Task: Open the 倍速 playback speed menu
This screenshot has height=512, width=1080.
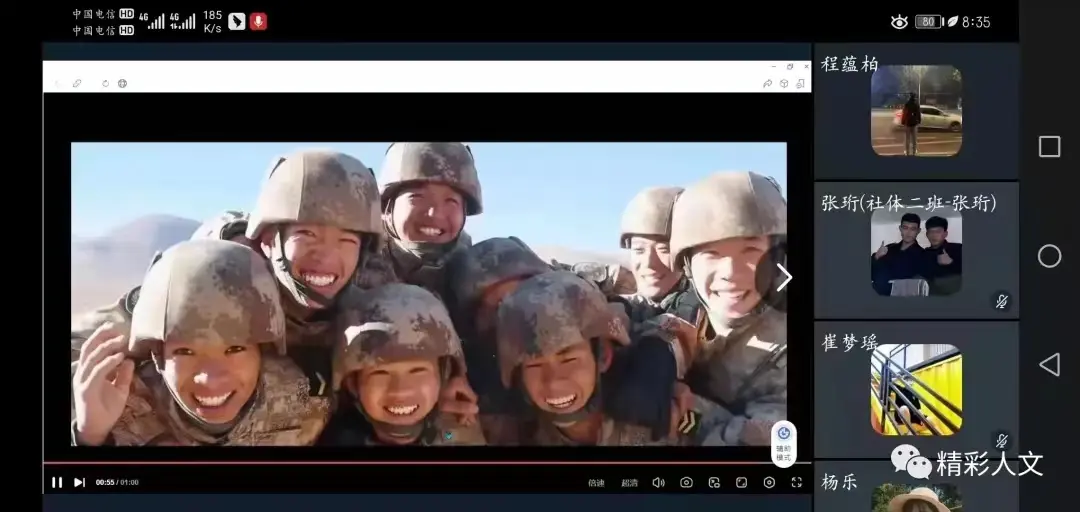Action: 596,483
